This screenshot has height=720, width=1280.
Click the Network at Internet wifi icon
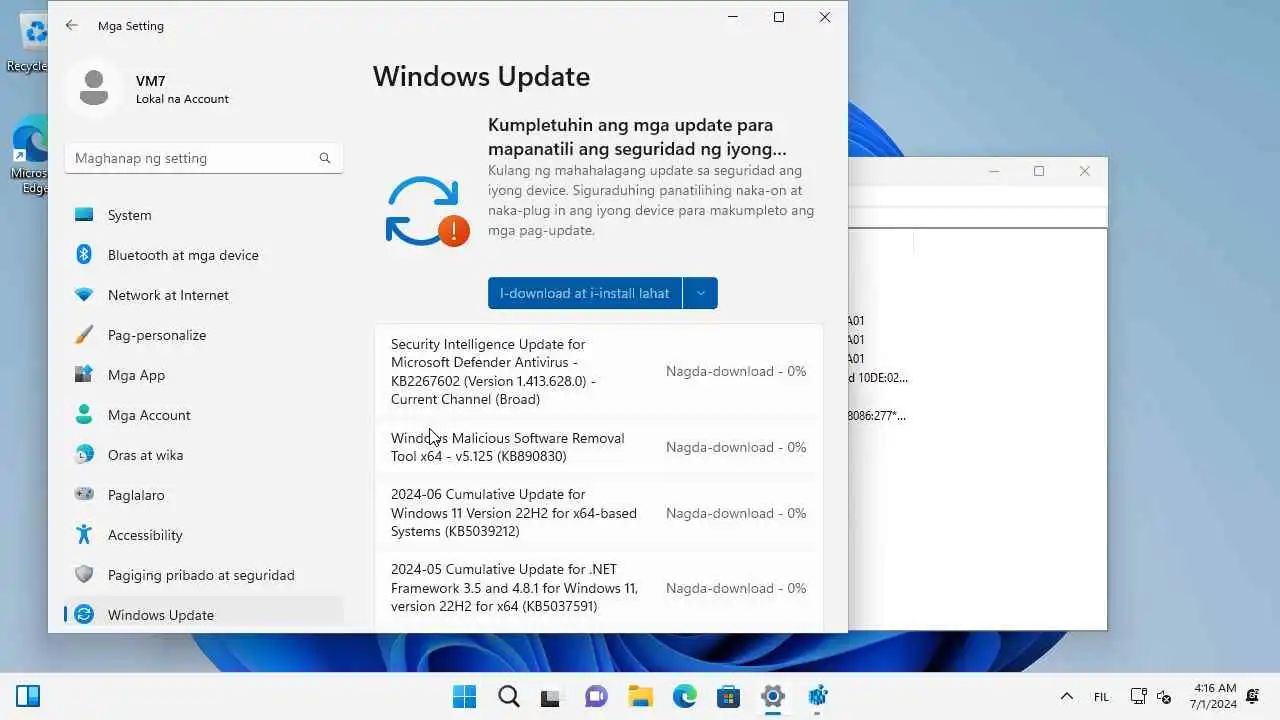[x=84, y=295]
